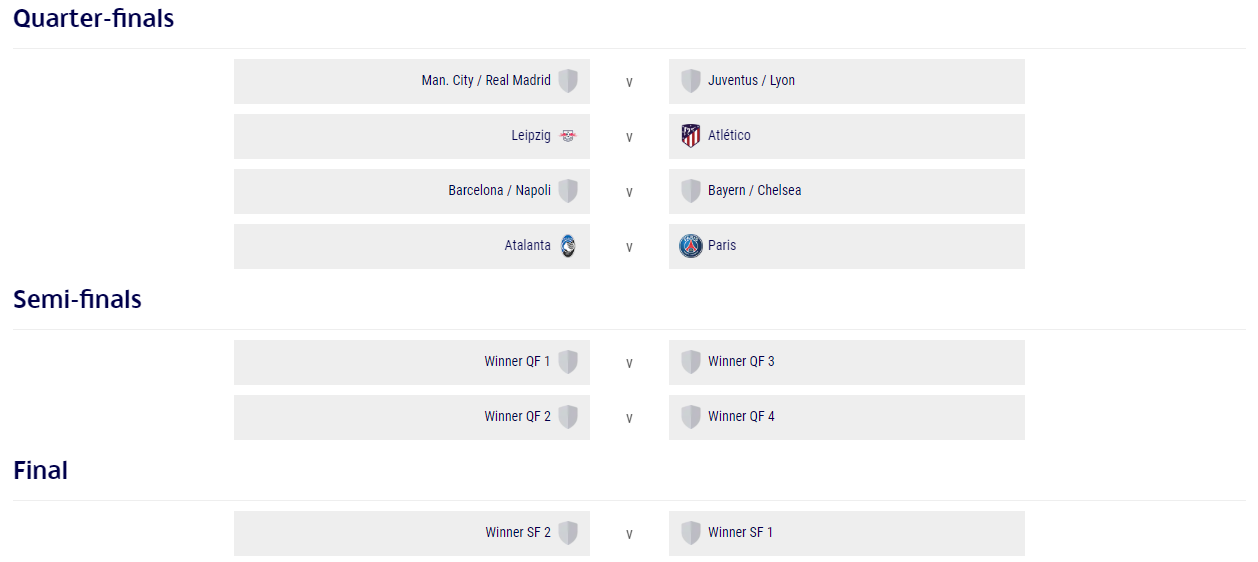The image size is (1258, 562).
Task: Click the shield icon beside Winner SF 1
Action: [x=691, y=533]
